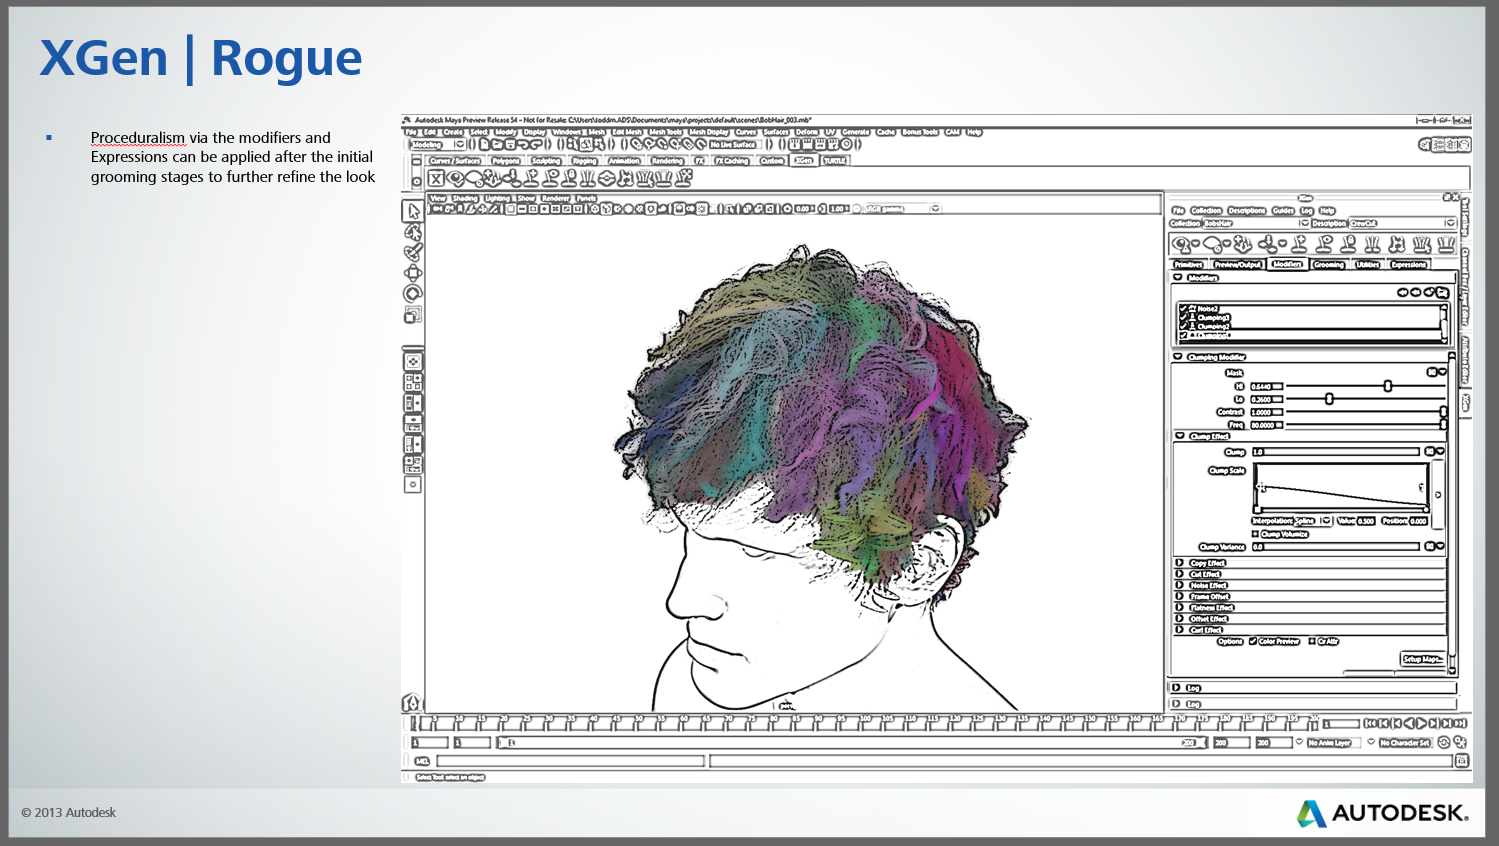
Task: Collapse the Clump Effect section
Action: 1180,436
